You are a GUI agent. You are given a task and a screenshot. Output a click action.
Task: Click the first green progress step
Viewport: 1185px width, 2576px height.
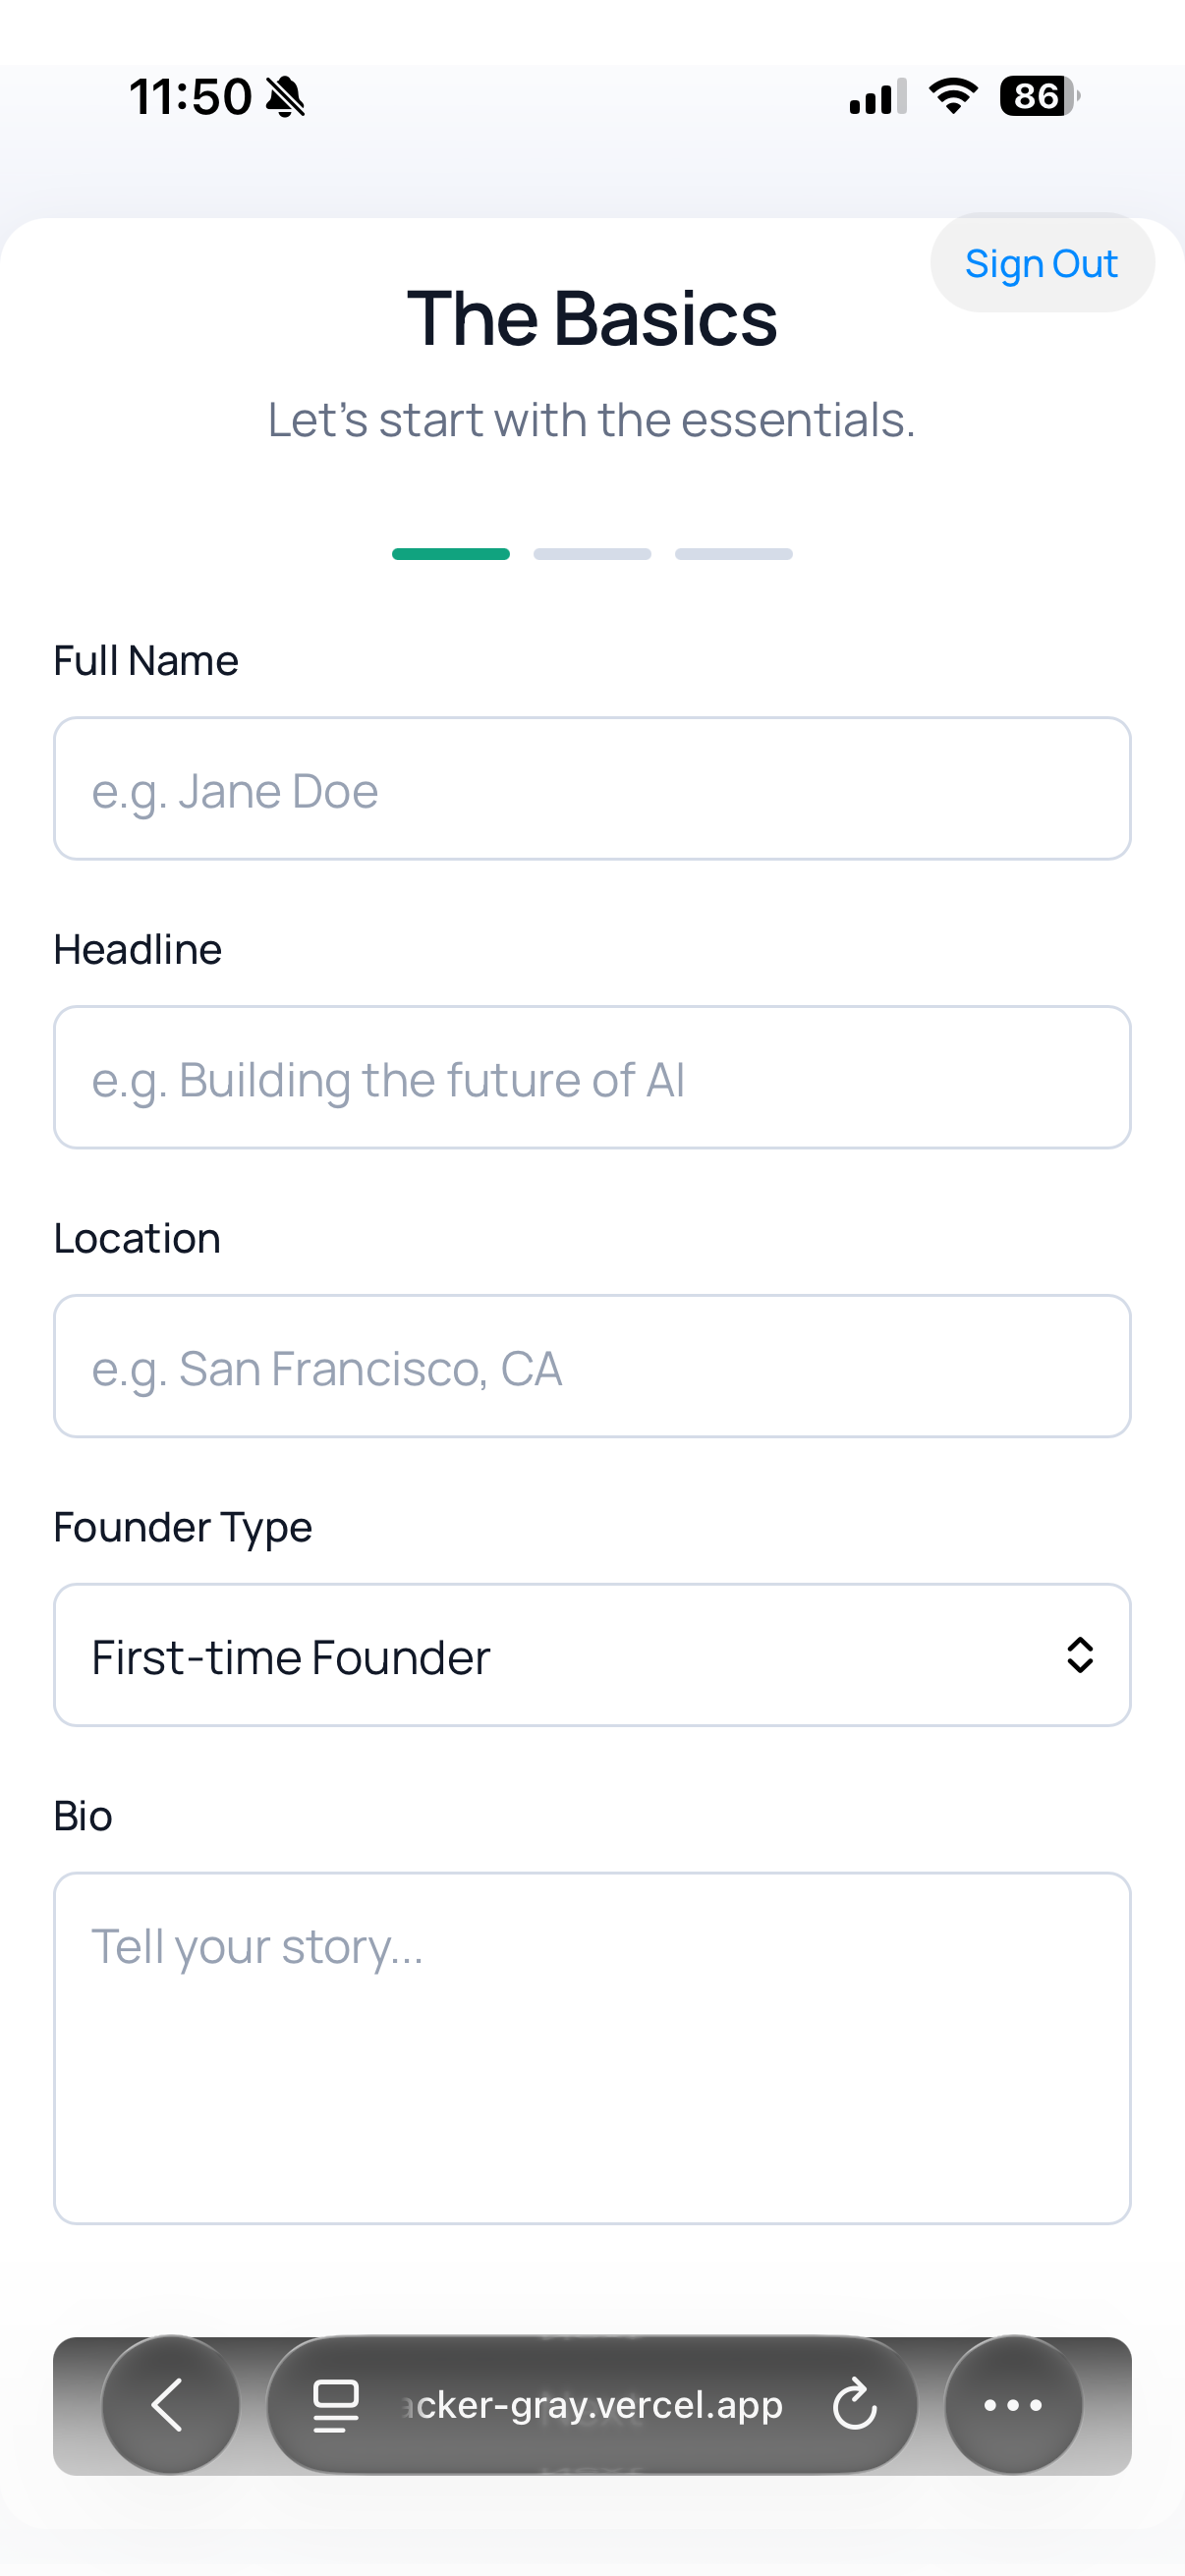[x=450, y=554]
